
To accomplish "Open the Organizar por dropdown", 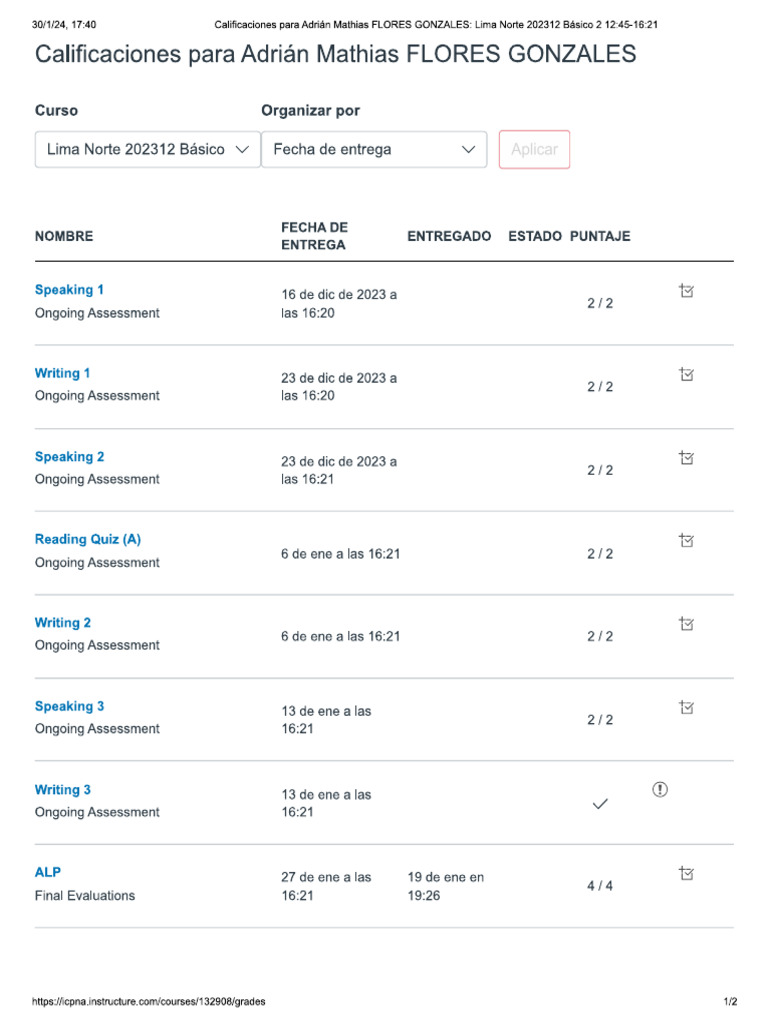I will pos(374,149).
